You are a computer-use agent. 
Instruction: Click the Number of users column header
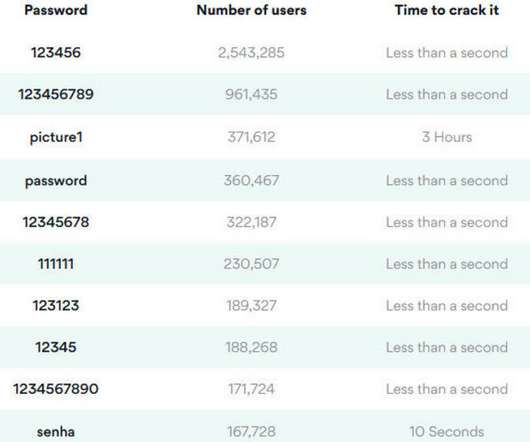[x=251, y=10]
